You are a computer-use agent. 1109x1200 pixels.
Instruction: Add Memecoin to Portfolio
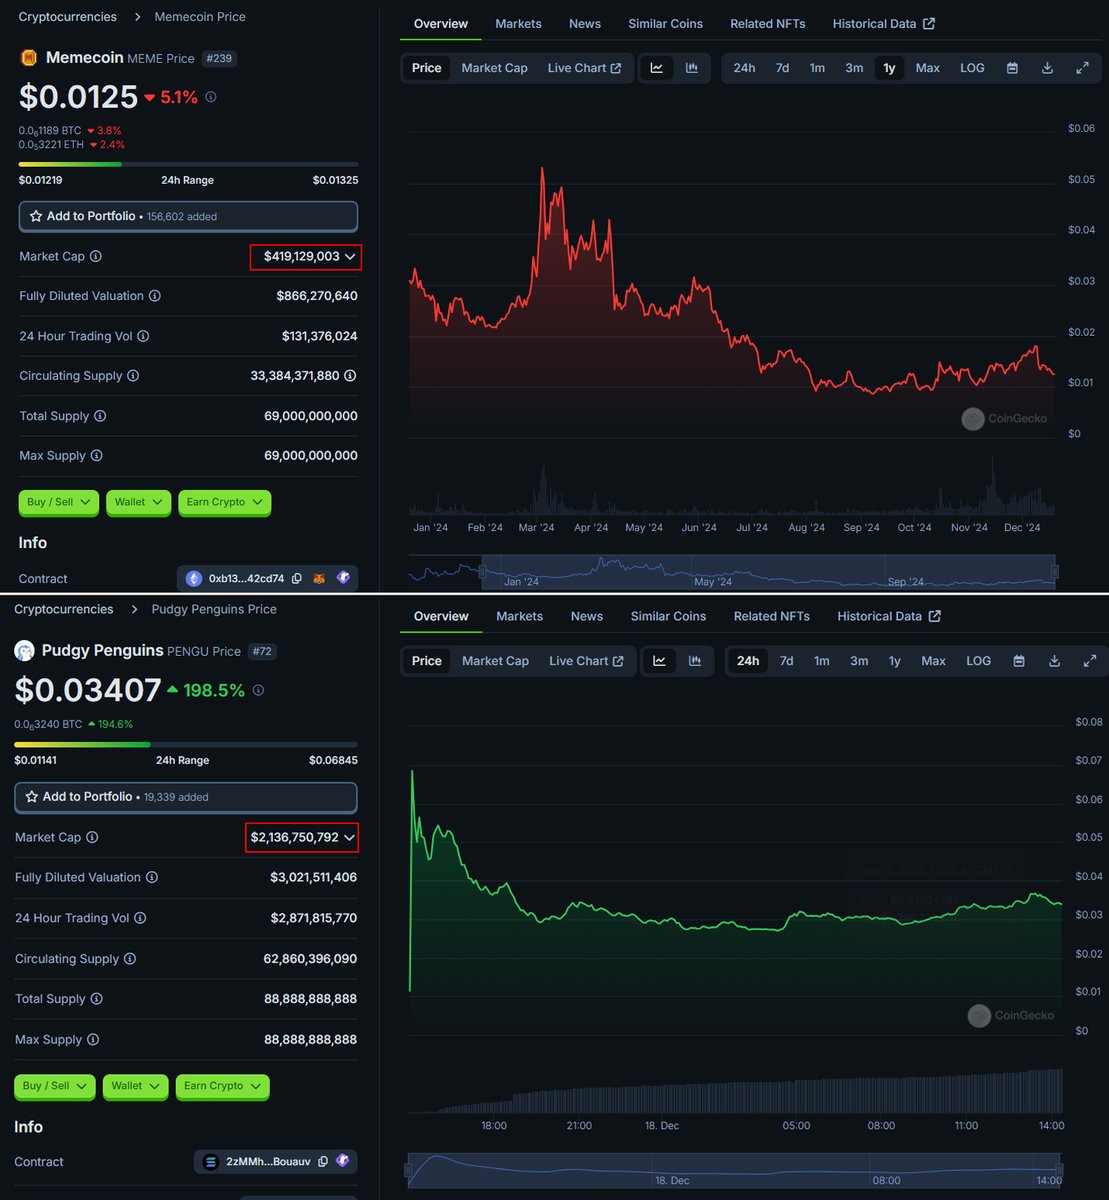coord(188,216)
